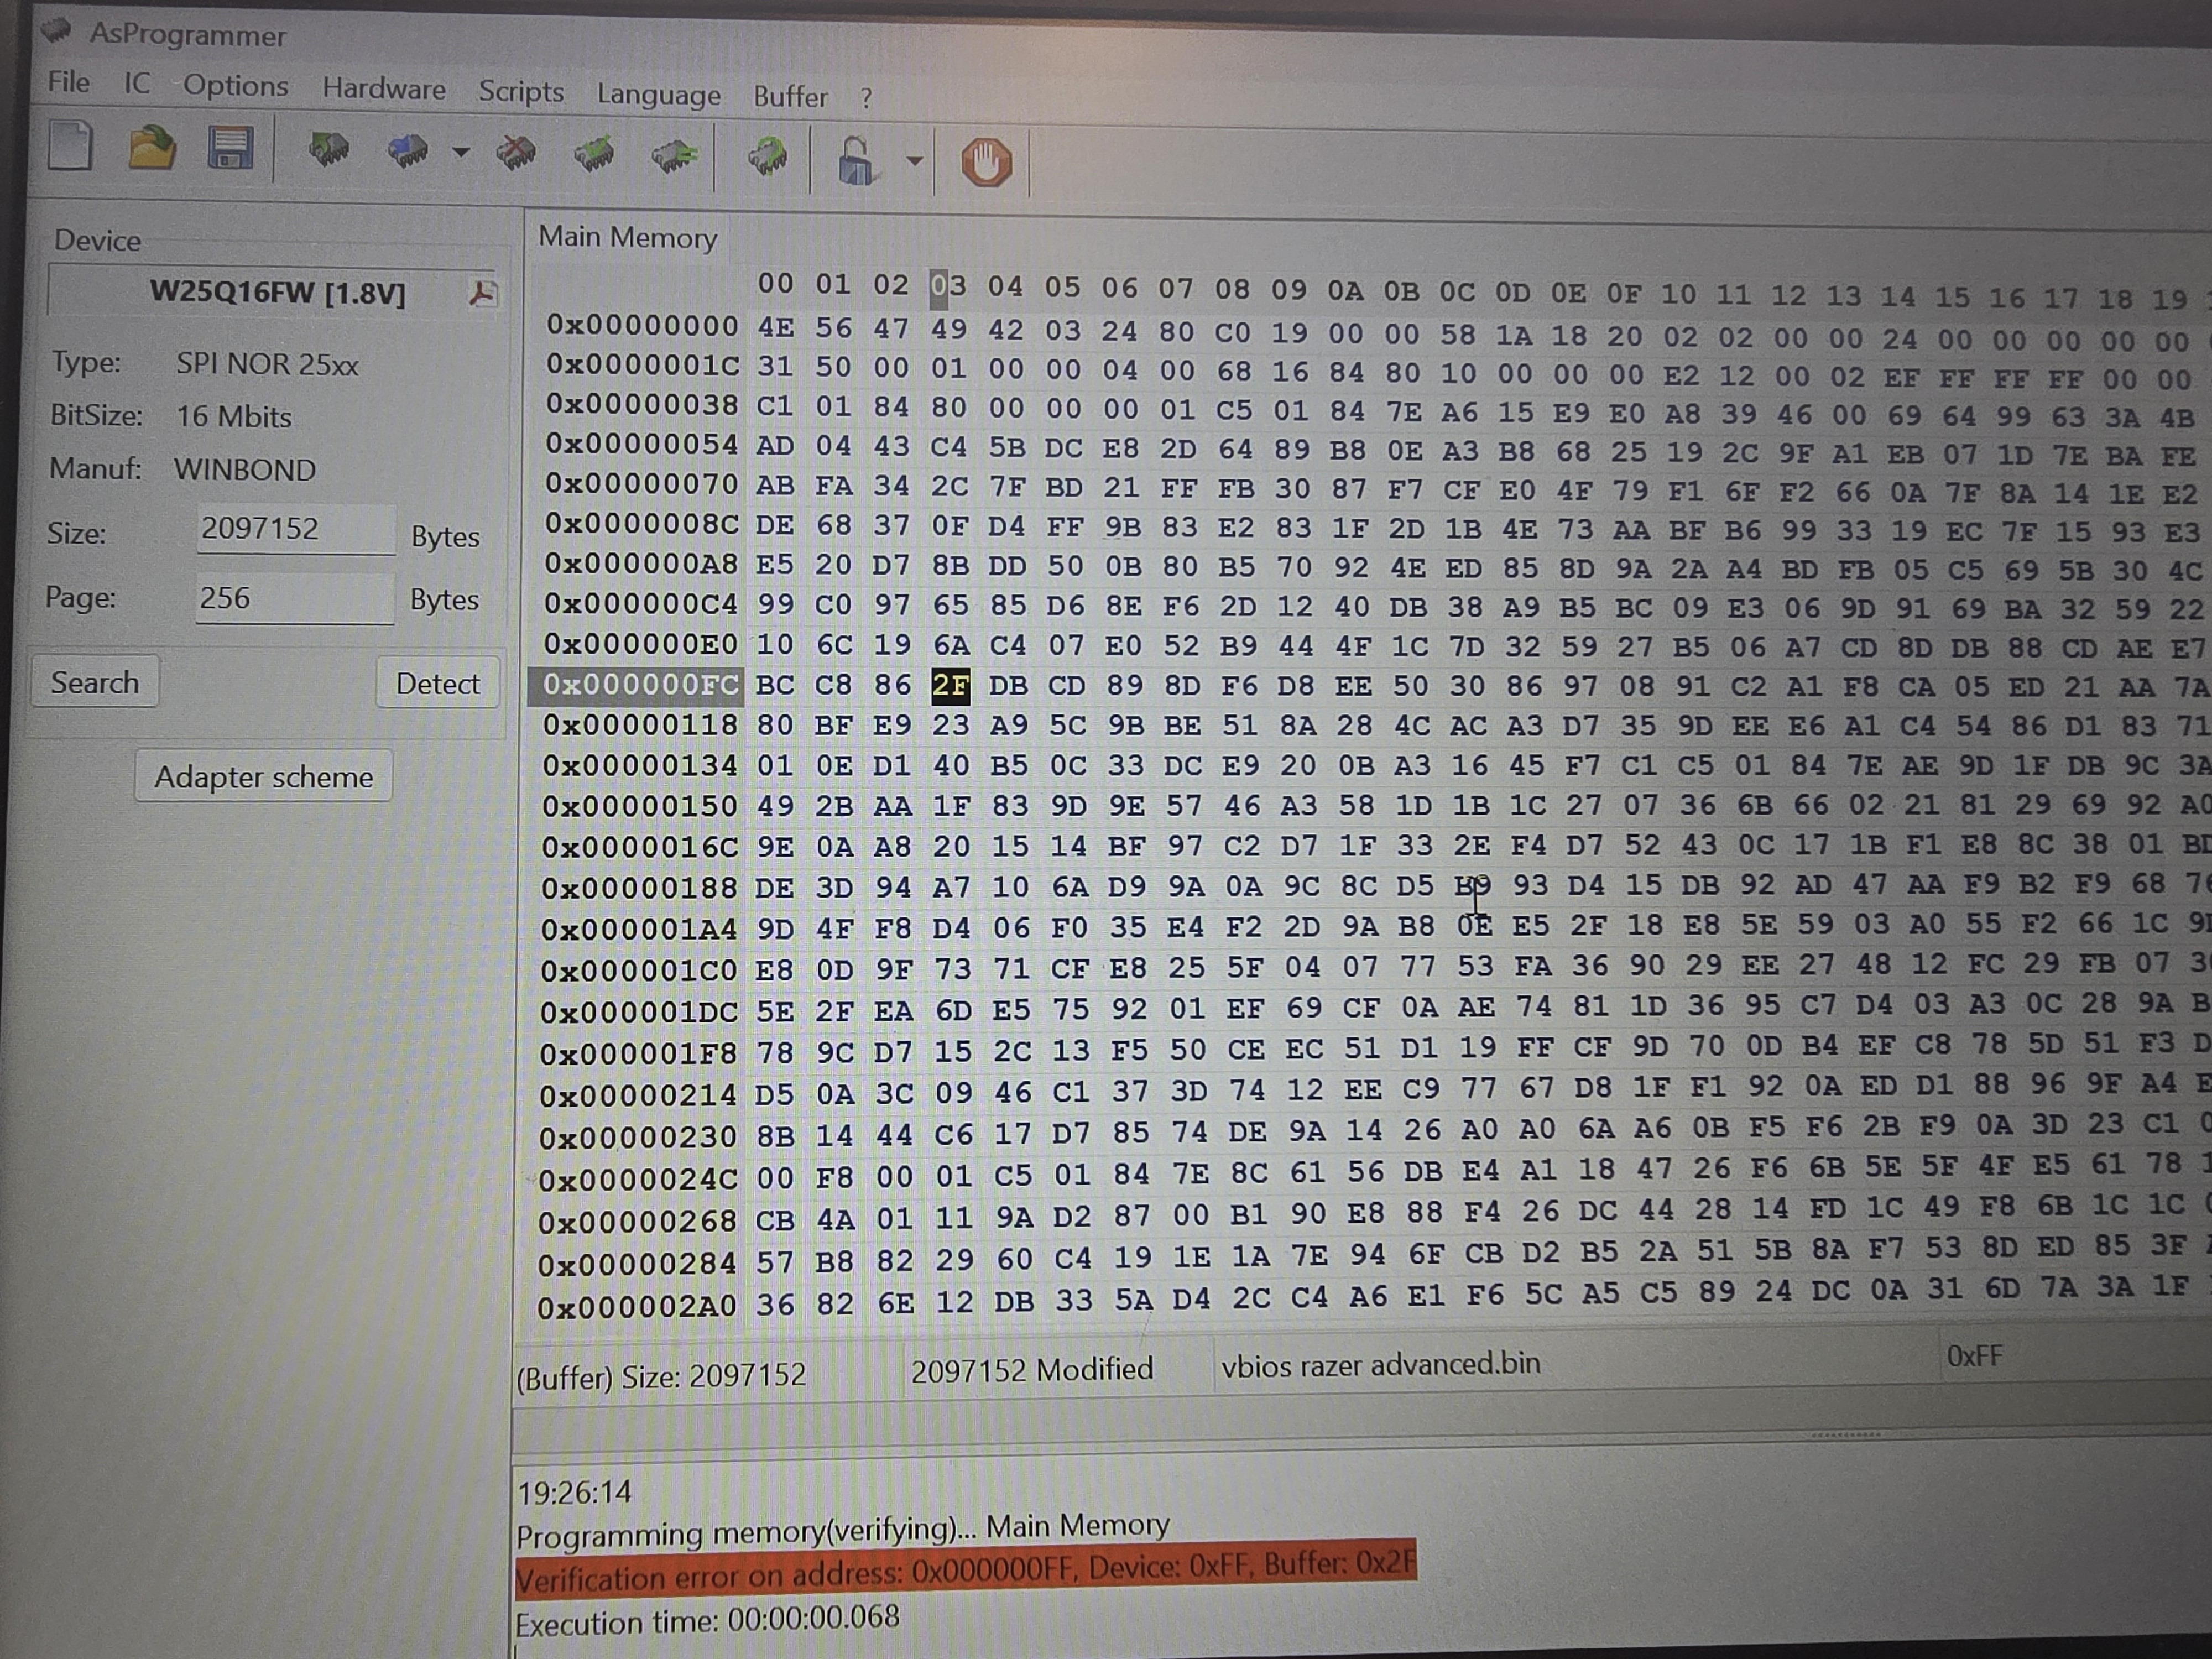
Task: Open the Buffer menu
Action: point(789,96)
